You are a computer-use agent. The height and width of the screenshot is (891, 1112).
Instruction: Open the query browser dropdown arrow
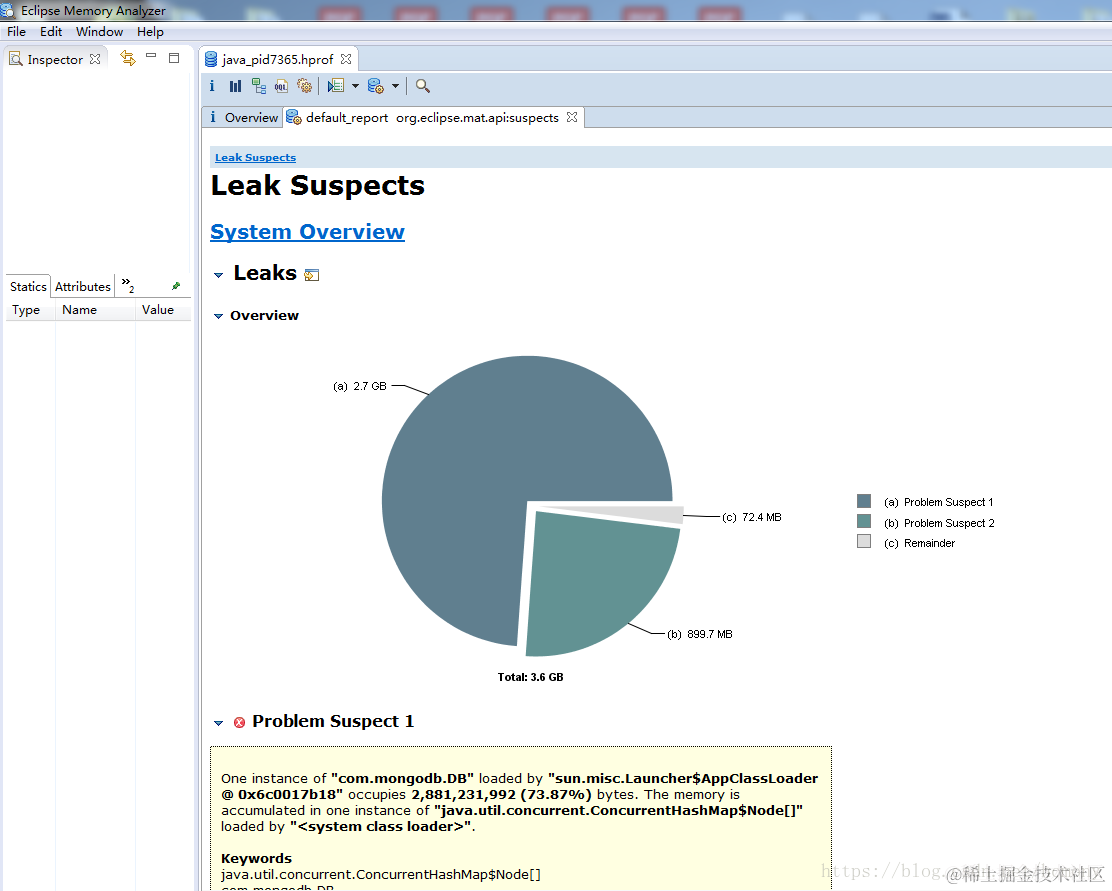tap(395, 86)
